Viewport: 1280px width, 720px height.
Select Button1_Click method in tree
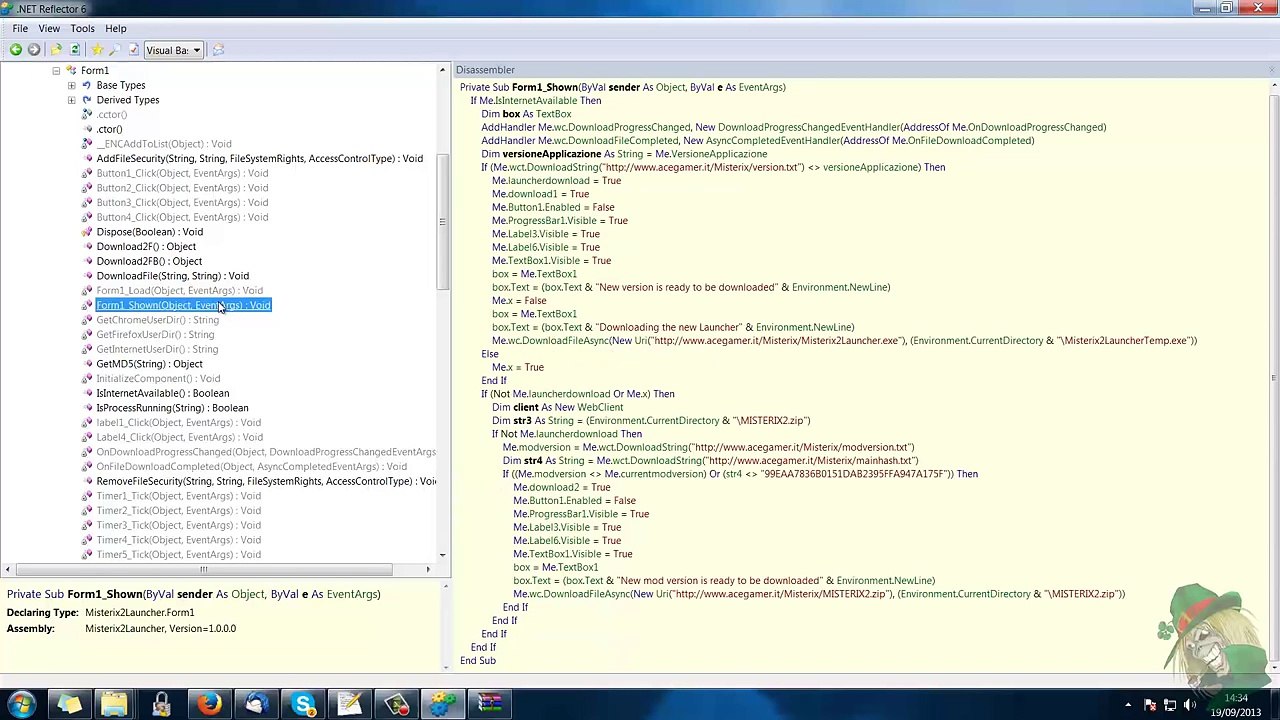click(x=182, y=173)
